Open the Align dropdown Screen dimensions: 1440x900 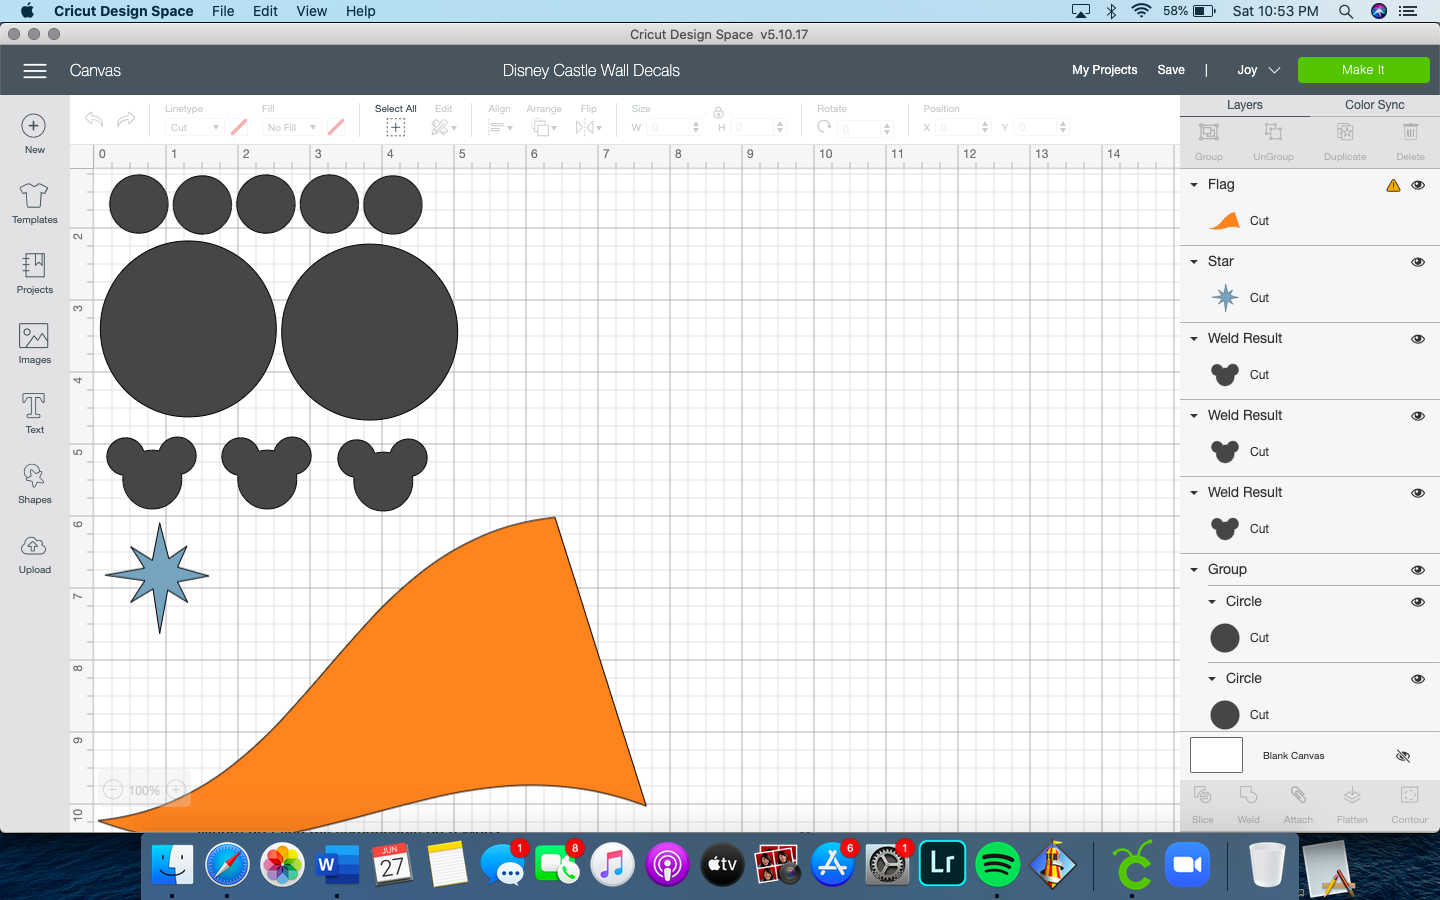500,127
